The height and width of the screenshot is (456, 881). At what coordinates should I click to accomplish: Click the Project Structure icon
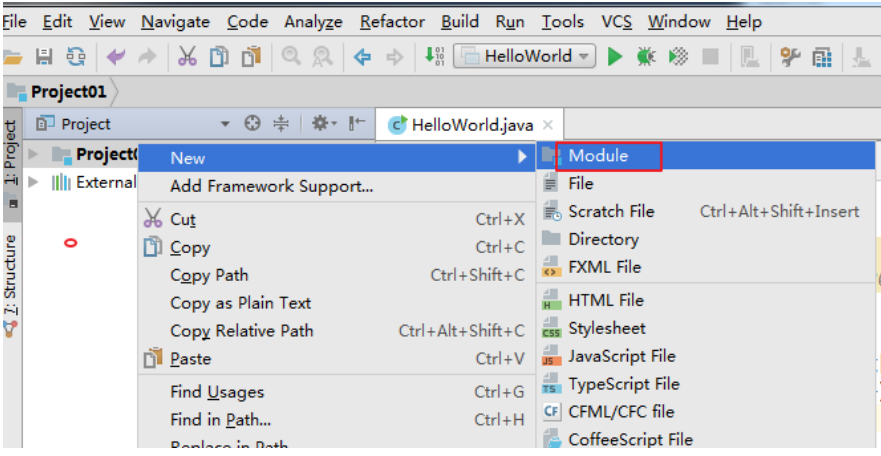(822, 57)
